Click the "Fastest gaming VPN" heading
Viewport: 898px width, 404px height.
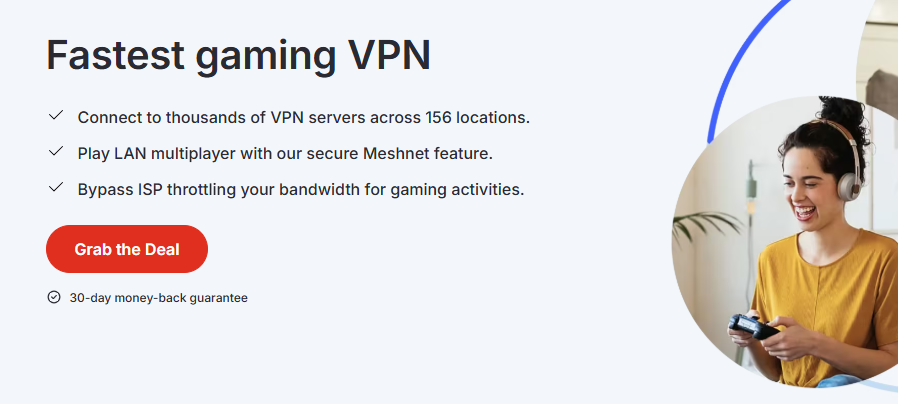(238, 55)
